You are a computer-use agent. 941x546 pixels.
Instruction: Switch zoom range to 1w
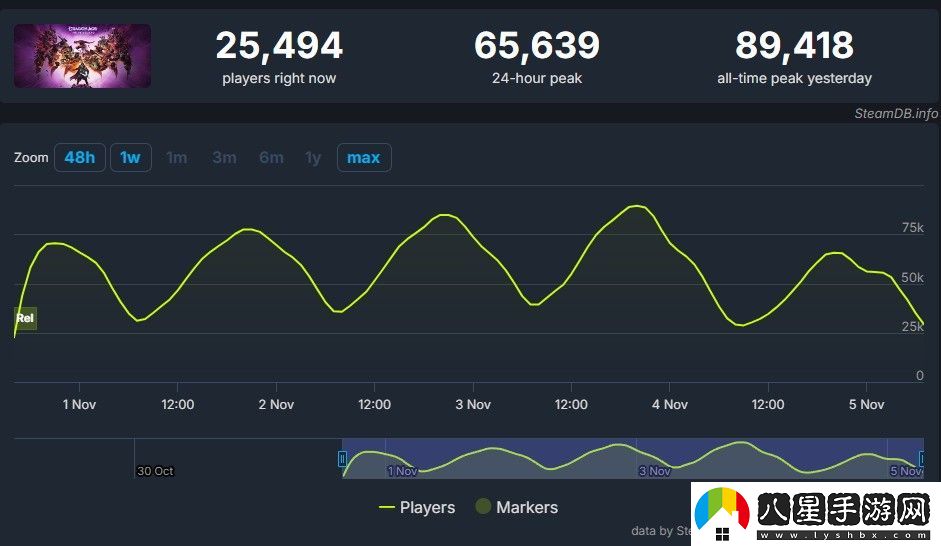click(x=130, y=158)
